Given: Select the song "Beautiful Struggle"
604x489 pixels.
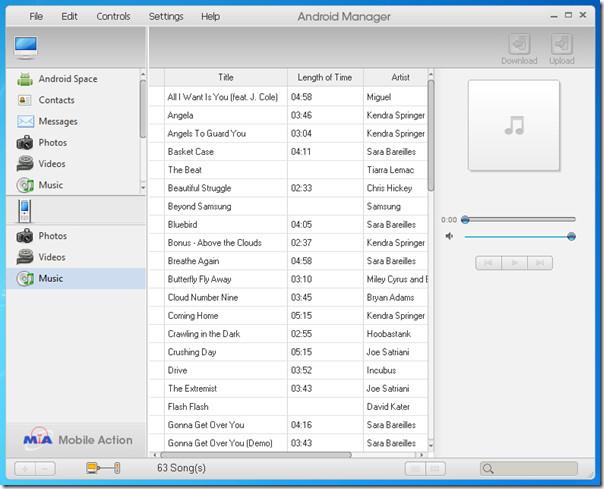Looking at the screenshot, I should click(199, 188).
